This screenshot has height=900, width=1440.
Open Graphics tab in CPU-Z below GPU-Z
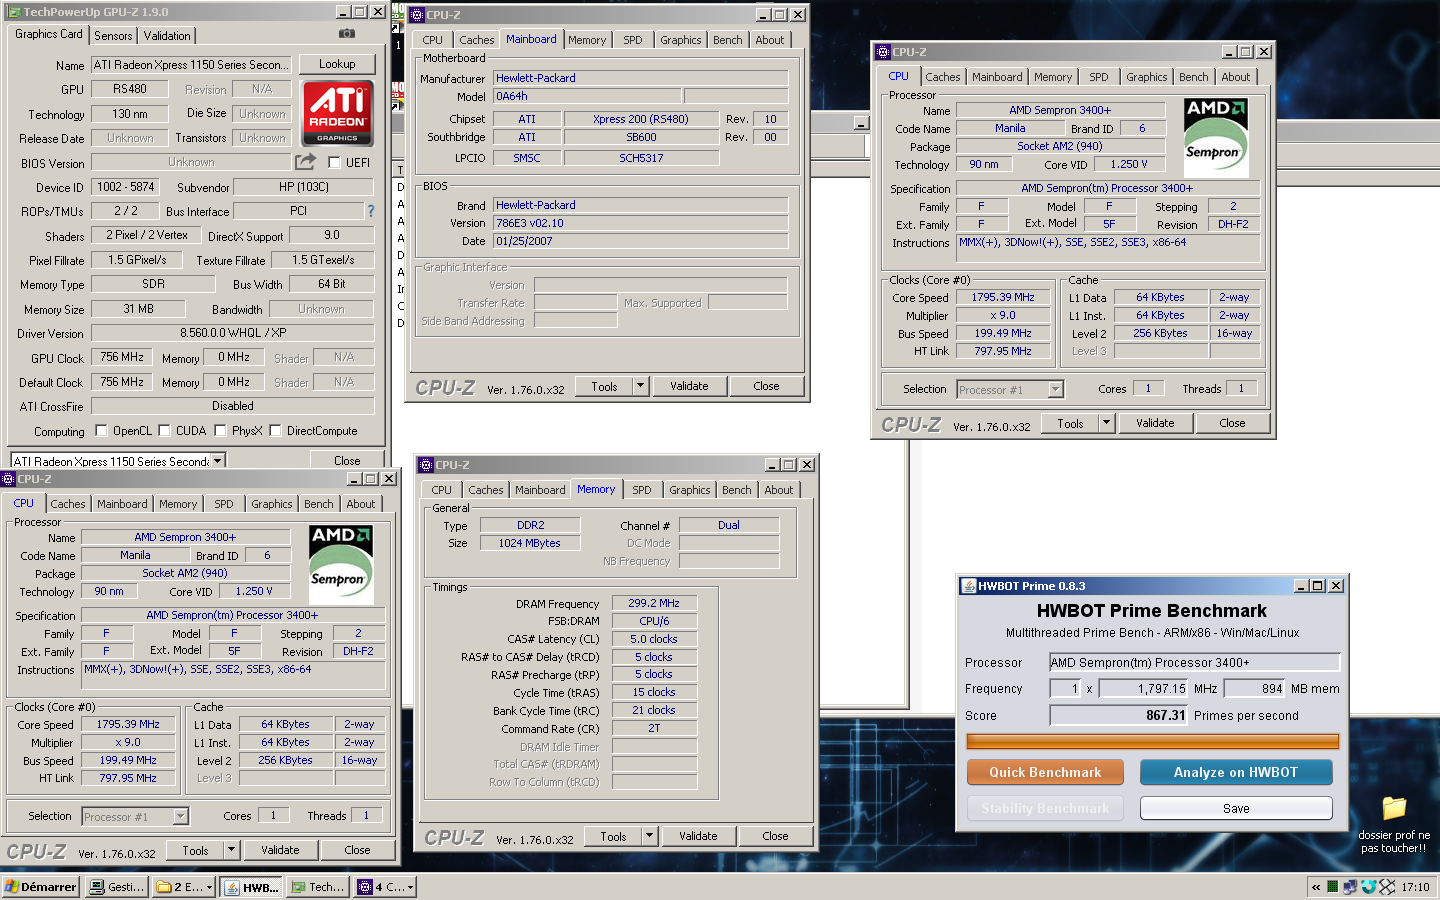(x=272, y=504)
